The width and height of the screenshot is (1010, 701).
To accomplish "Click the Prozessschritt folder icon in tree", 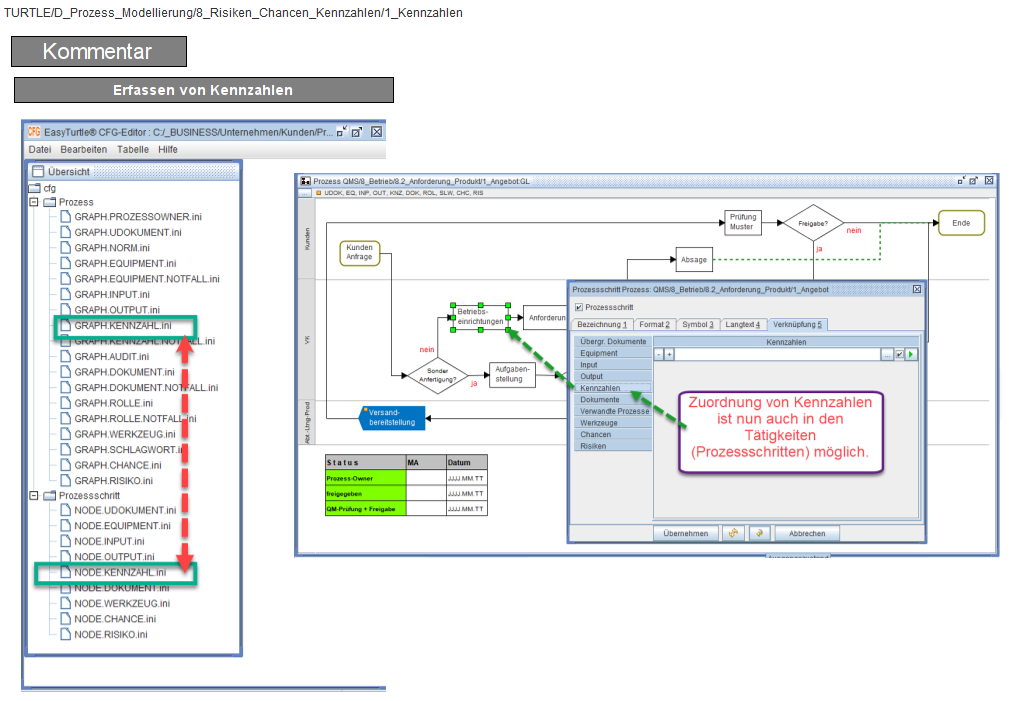I will (50, 495).
